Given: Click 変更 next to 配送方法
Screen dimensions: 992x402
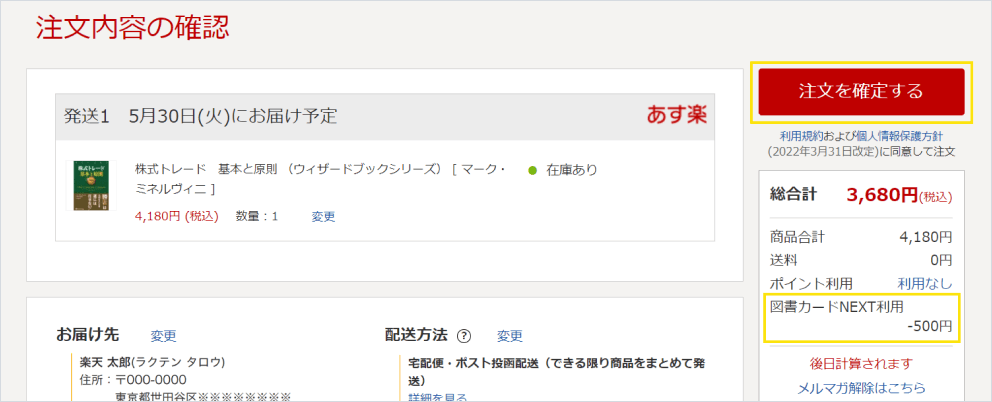Looking at the screenshot, I should point(510,336).
